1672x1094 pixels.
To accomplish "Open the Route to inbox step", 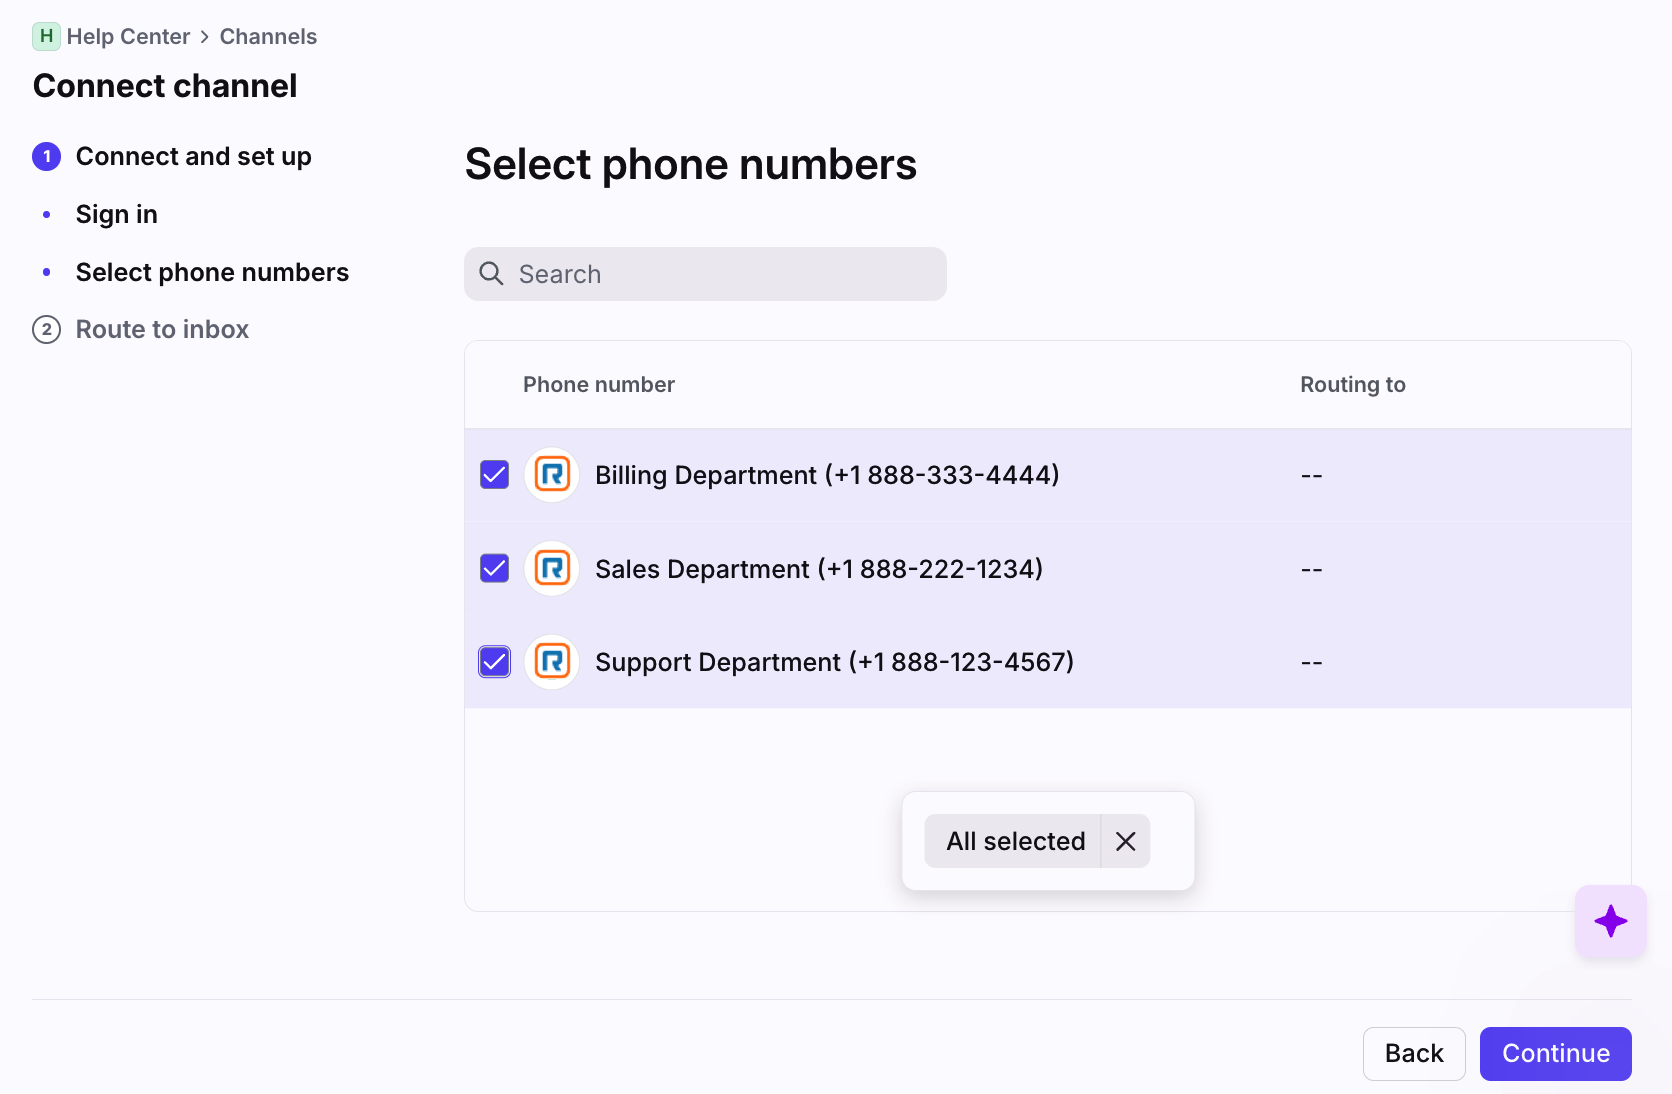I will [162, 329].
